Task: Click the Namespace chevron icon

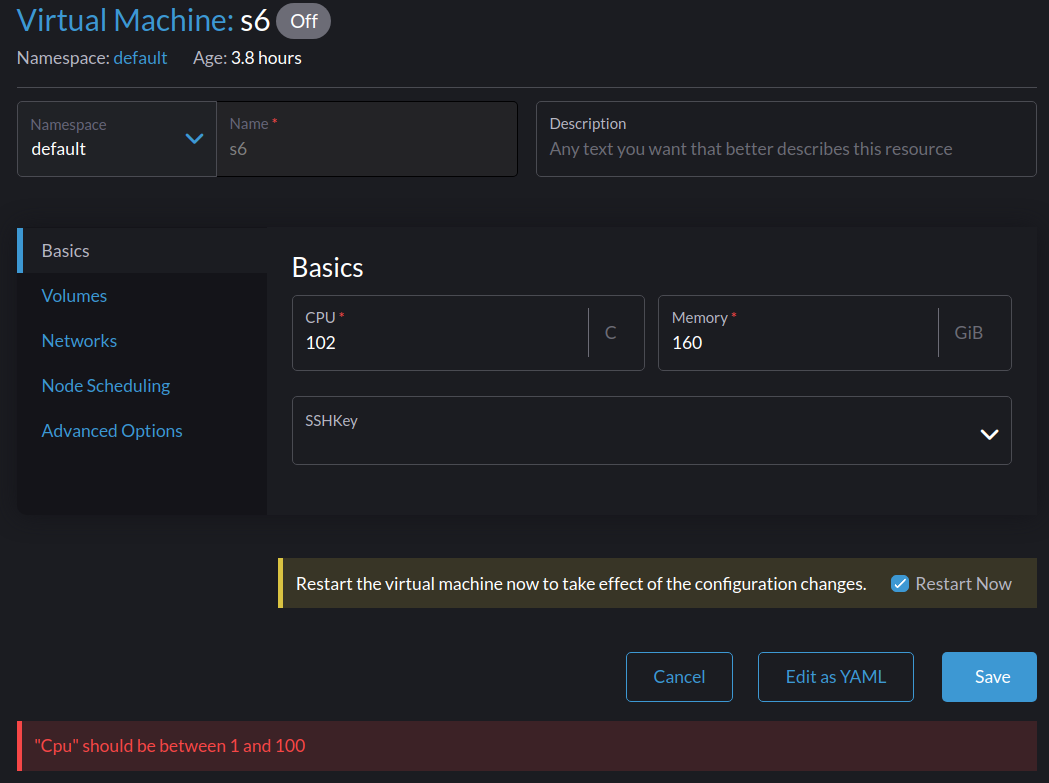Action: [x=194, y=139]
